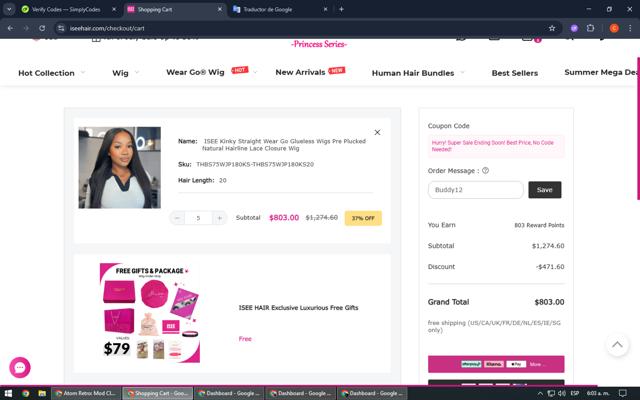This screenshot has width=640, height=400.
Task: Switch to Atom Retro Mod taskbar window
Action: point(86,393)
